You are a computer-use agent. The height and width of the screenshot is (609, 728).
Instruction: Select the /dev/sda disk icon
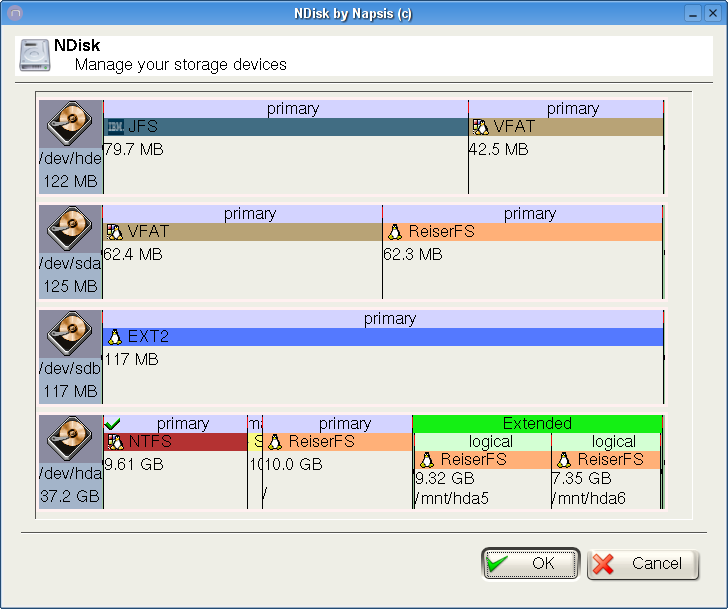[x=71, y=228]
